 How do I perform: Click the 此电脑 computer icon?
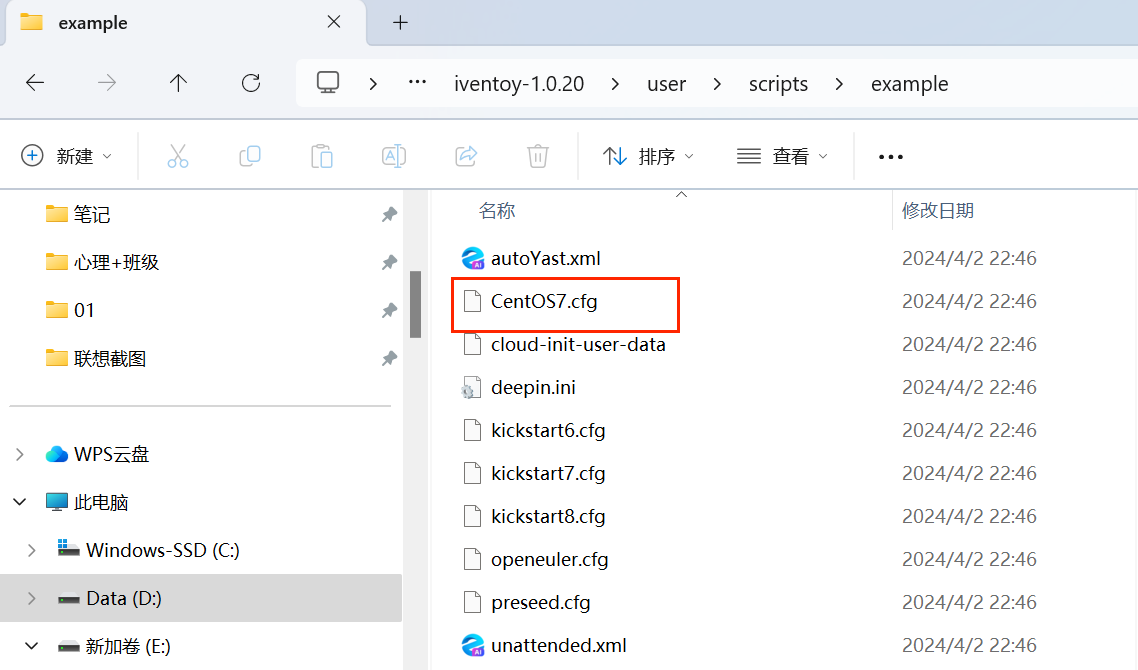(57, 502)
